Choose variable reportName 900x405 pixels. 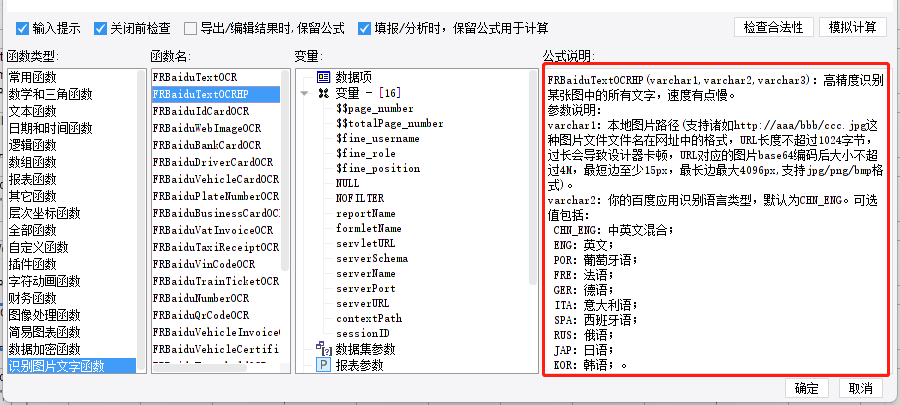tap(365, 213)
